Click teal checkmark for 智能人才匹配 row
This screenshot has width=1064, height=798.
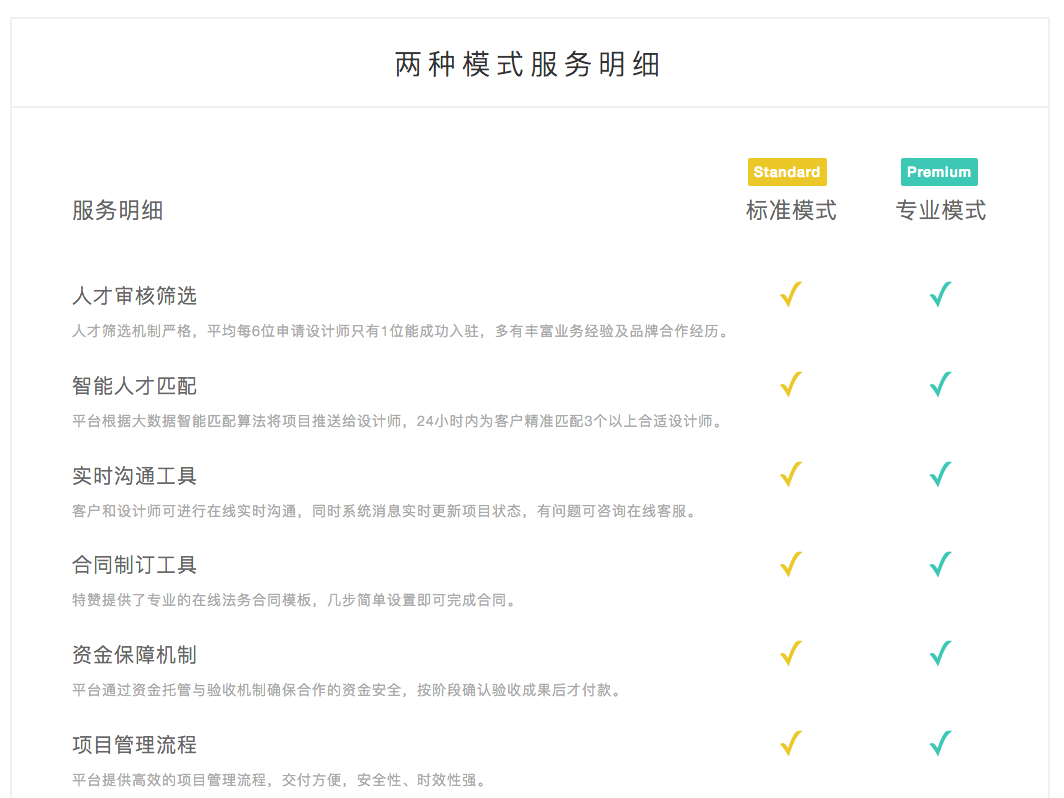click(940, 385)
